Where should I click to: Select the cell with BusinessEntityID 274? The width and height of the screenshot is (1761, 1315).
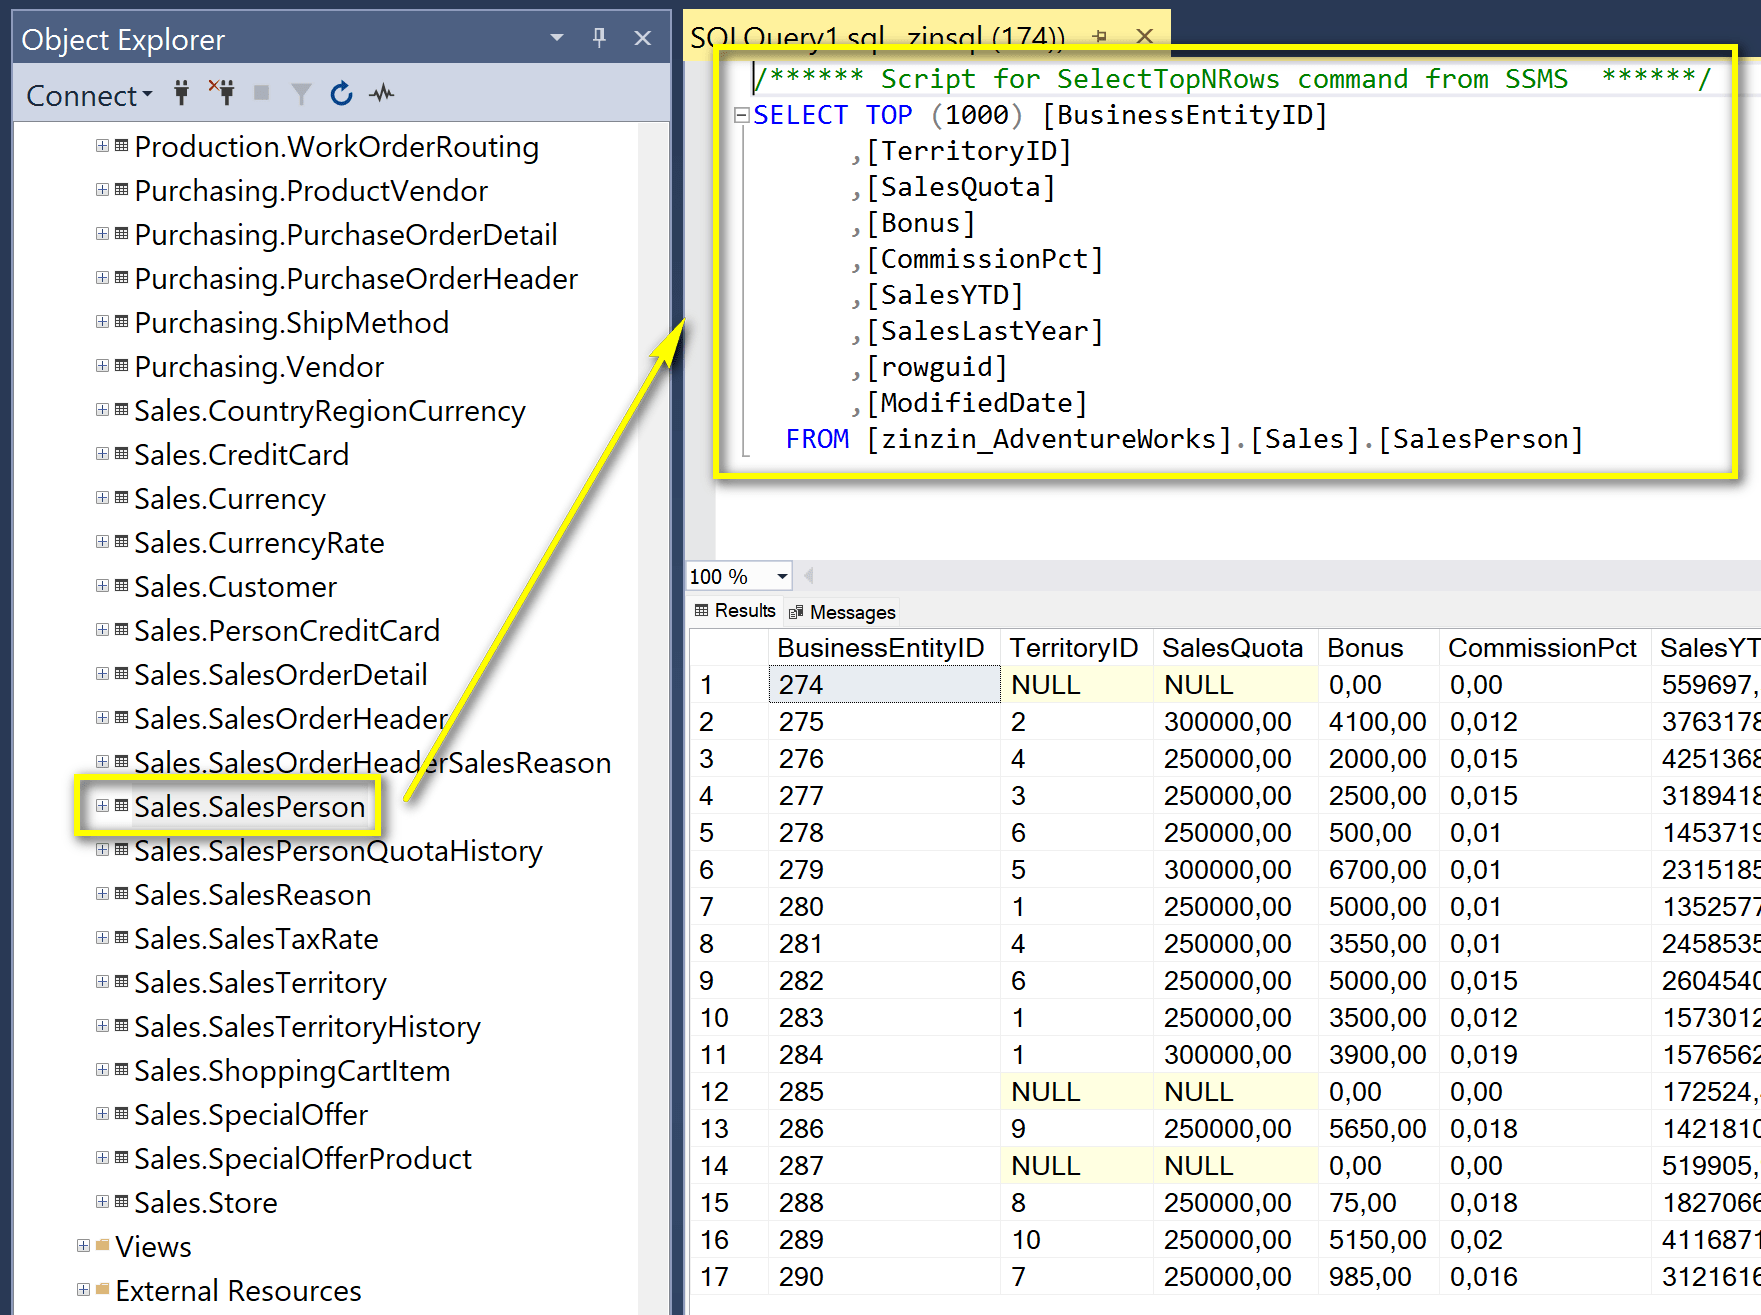[x=885, y=685]
